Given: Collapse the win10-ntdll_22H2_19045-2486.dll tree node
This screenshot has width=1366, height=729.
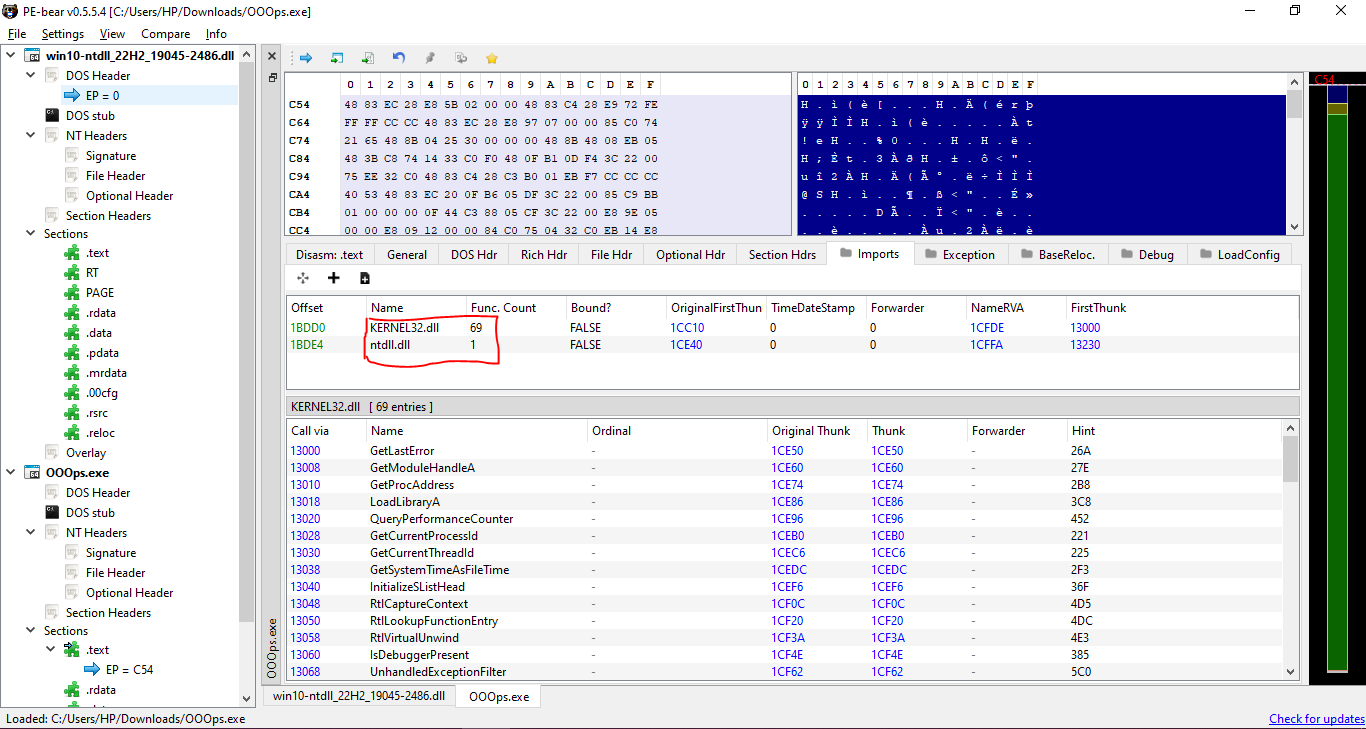Looking at the screenshot, I should coord(10,55).
